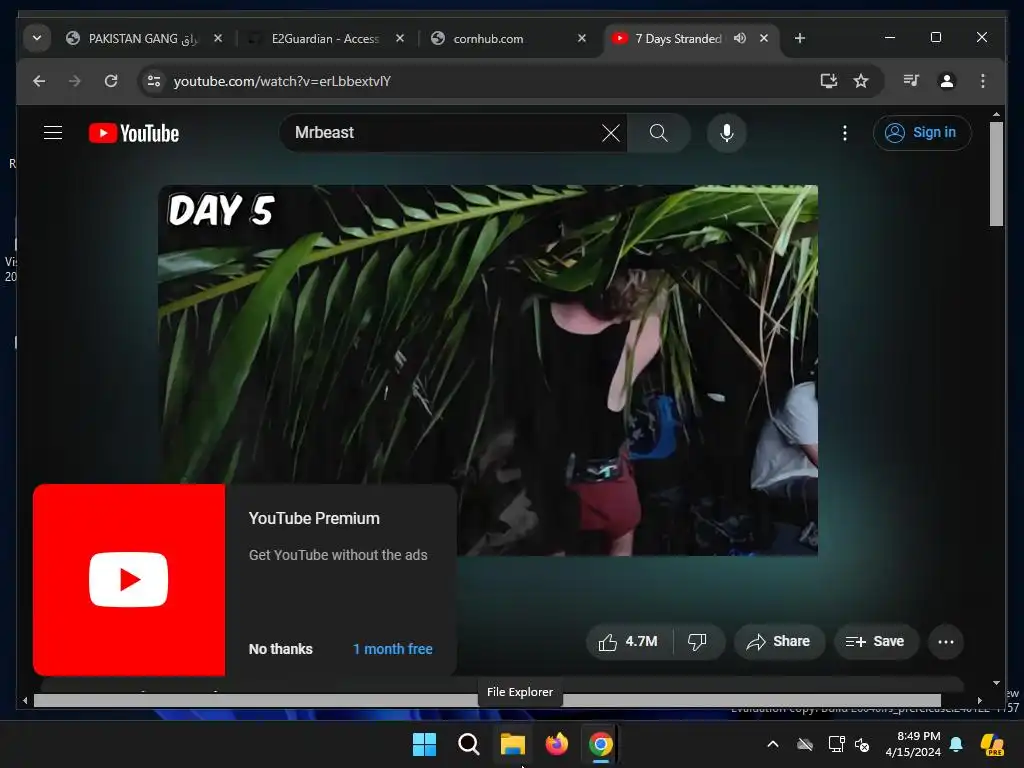Open the media controls icon in Chrome toolbar
The width and height of the screenshot is (1024, 768).
[911, 81]
